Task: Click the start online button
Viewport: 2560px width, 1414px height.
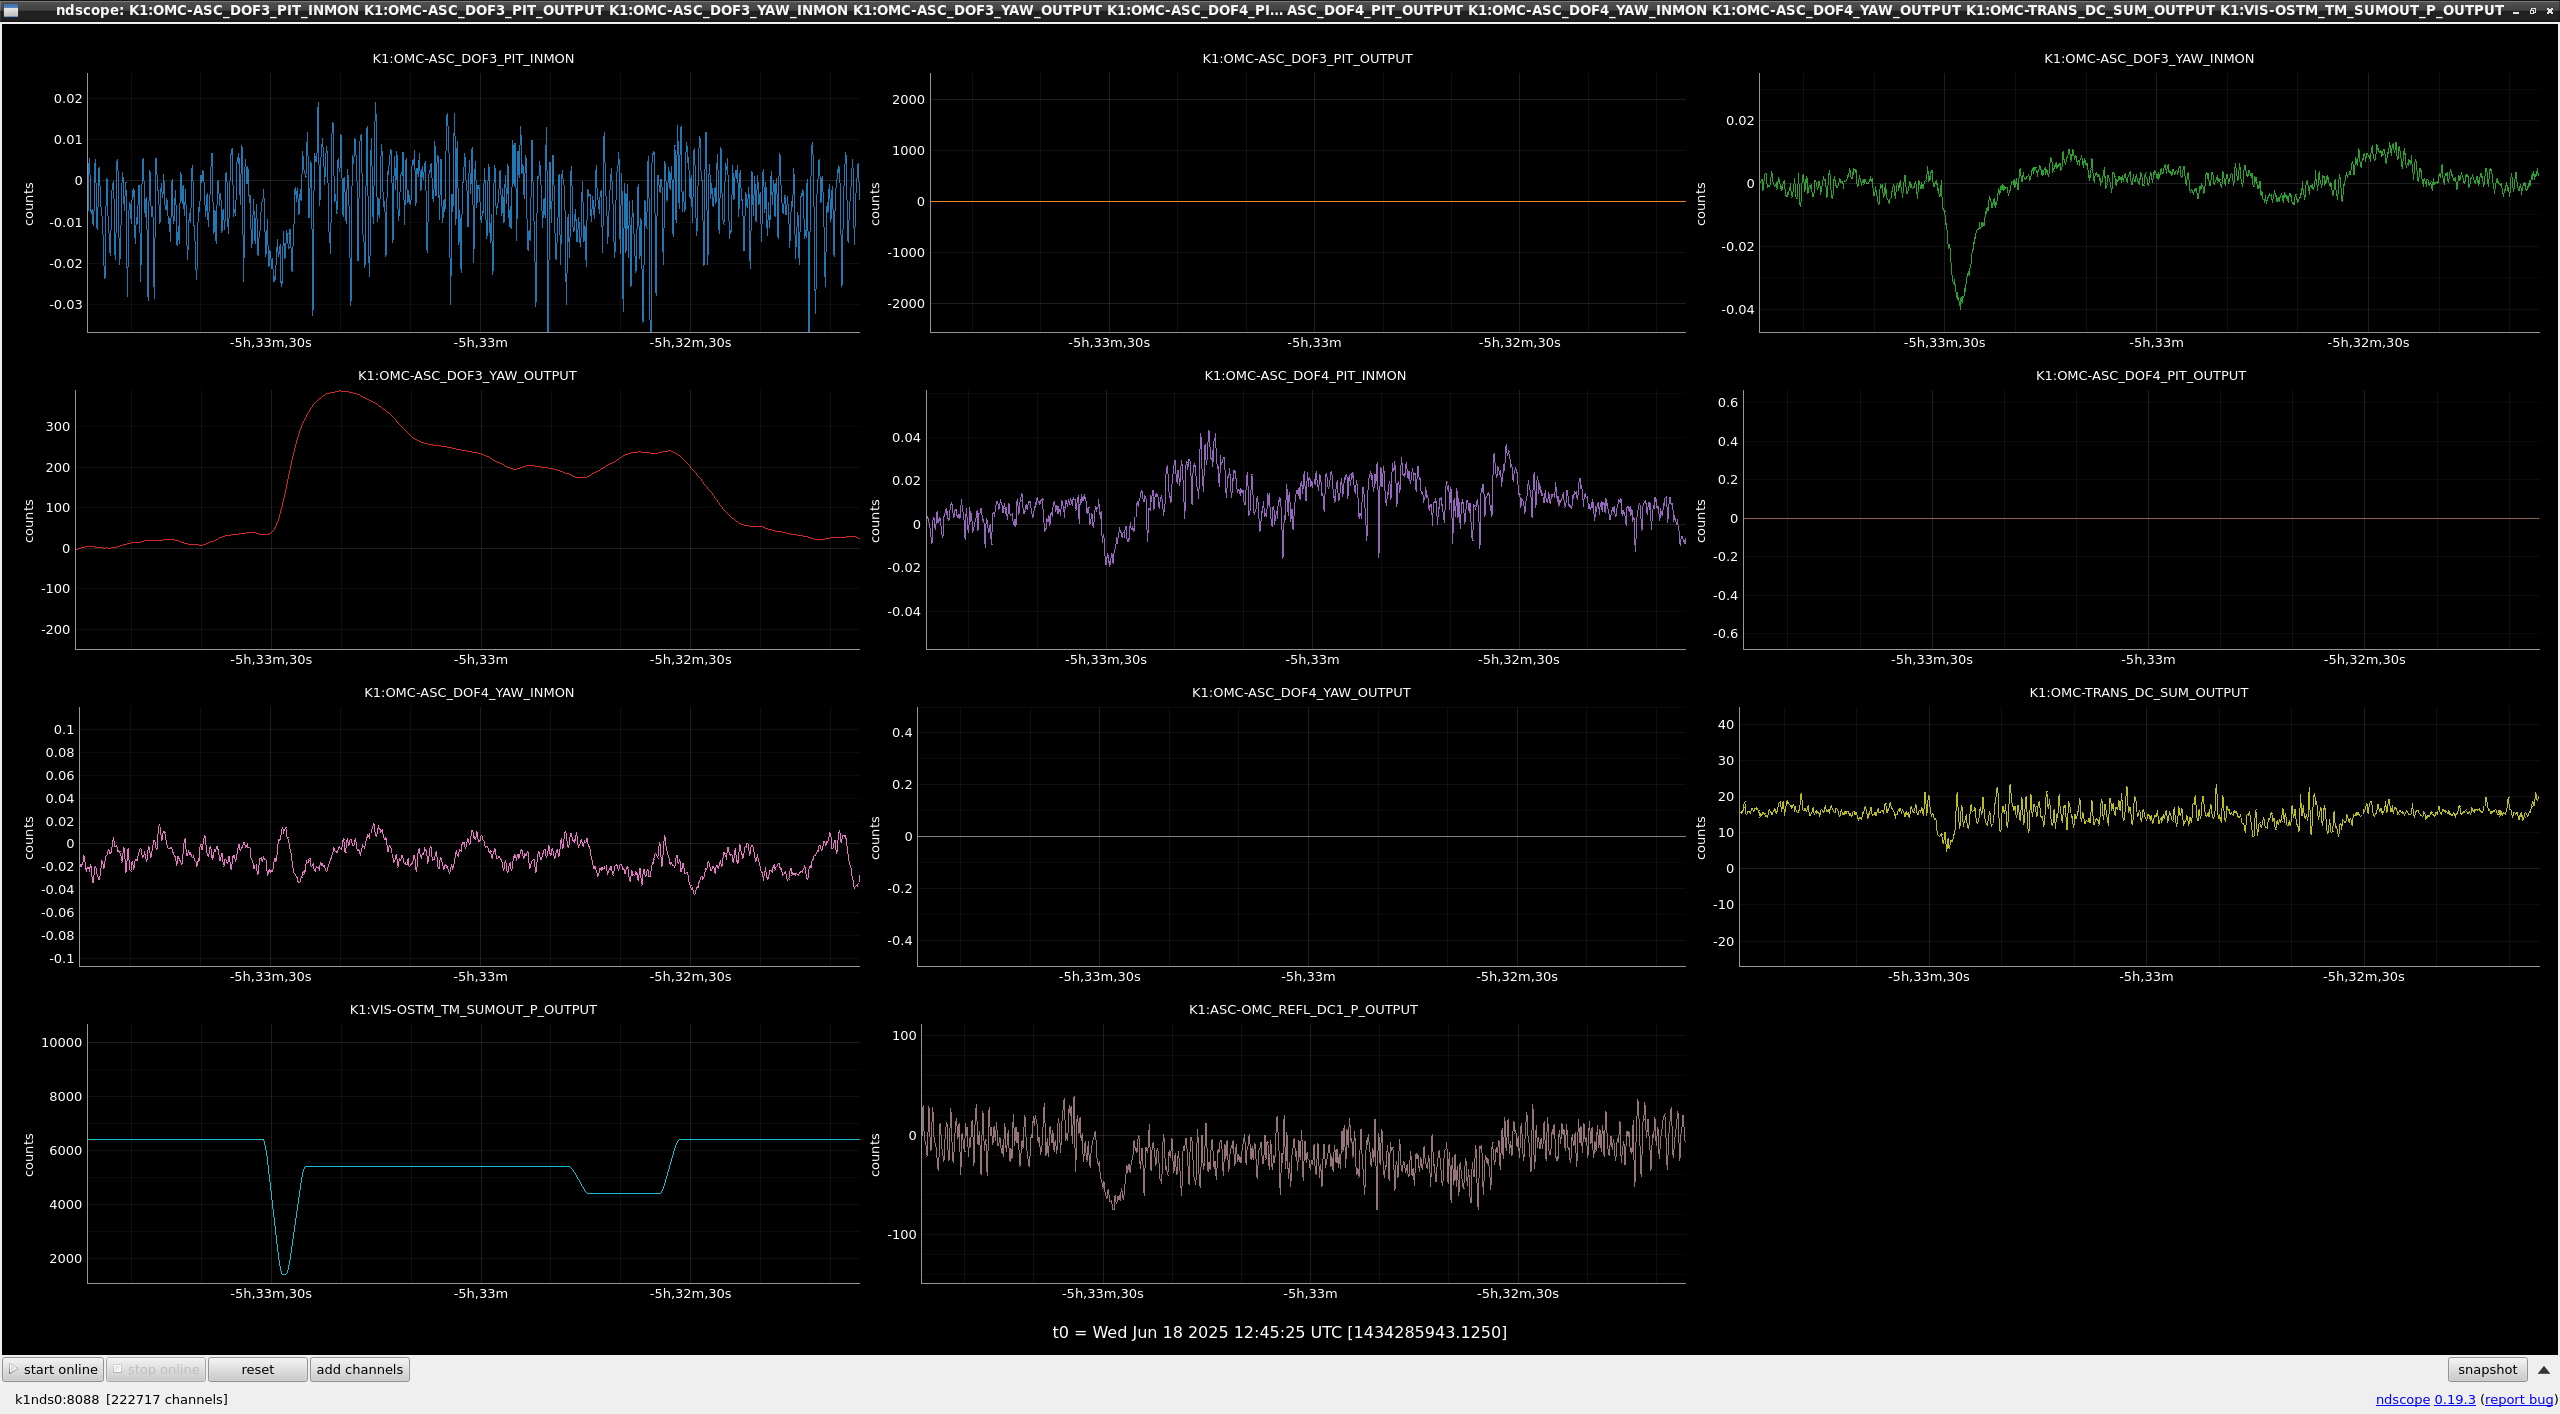Action: pyautogui.click(x=53, y=1369)
